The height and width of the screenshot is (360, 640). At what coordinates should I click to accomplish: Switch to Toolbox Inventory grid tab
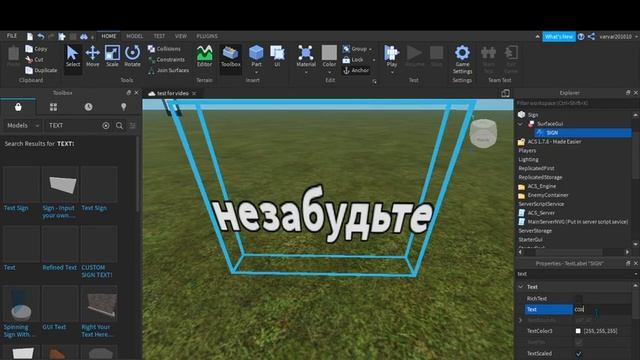point(53,107)
